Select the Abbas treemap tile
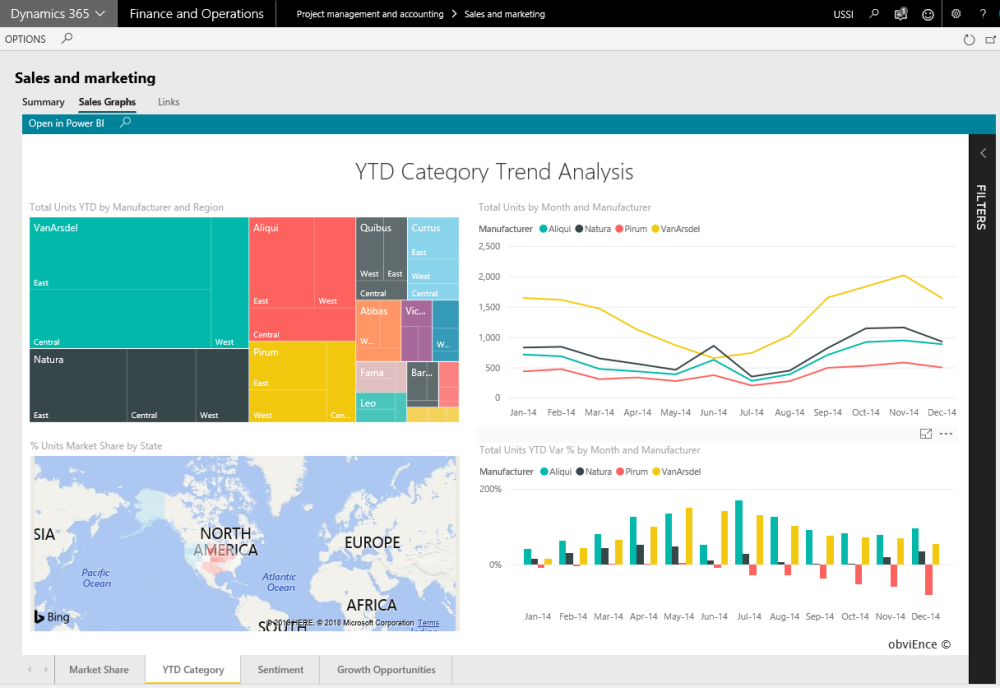Viewport: 1000px width, 688px height. click(x=378, y=331)
